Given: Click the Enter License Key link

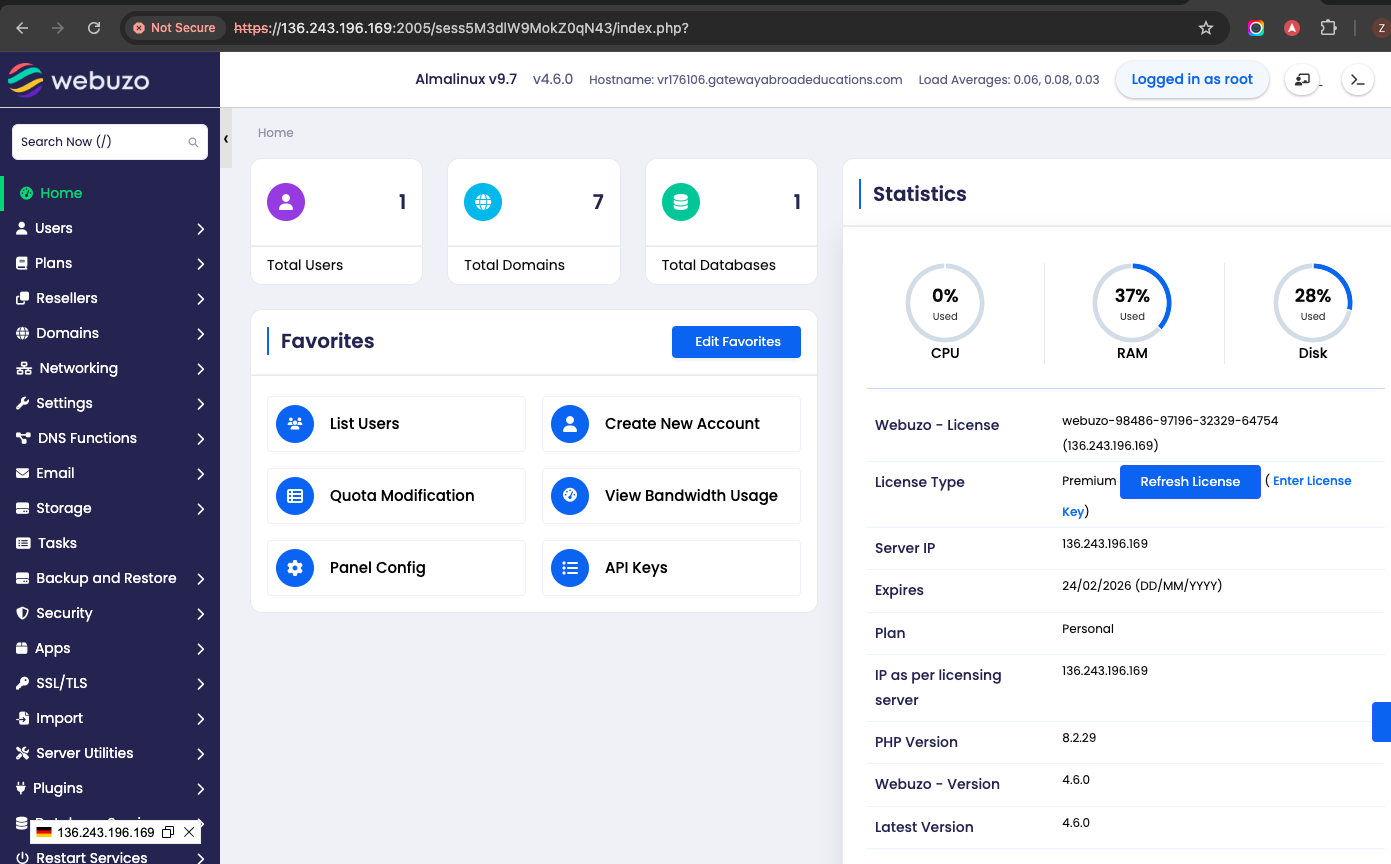Looking at the screenshot, I should click(1311, 481).
